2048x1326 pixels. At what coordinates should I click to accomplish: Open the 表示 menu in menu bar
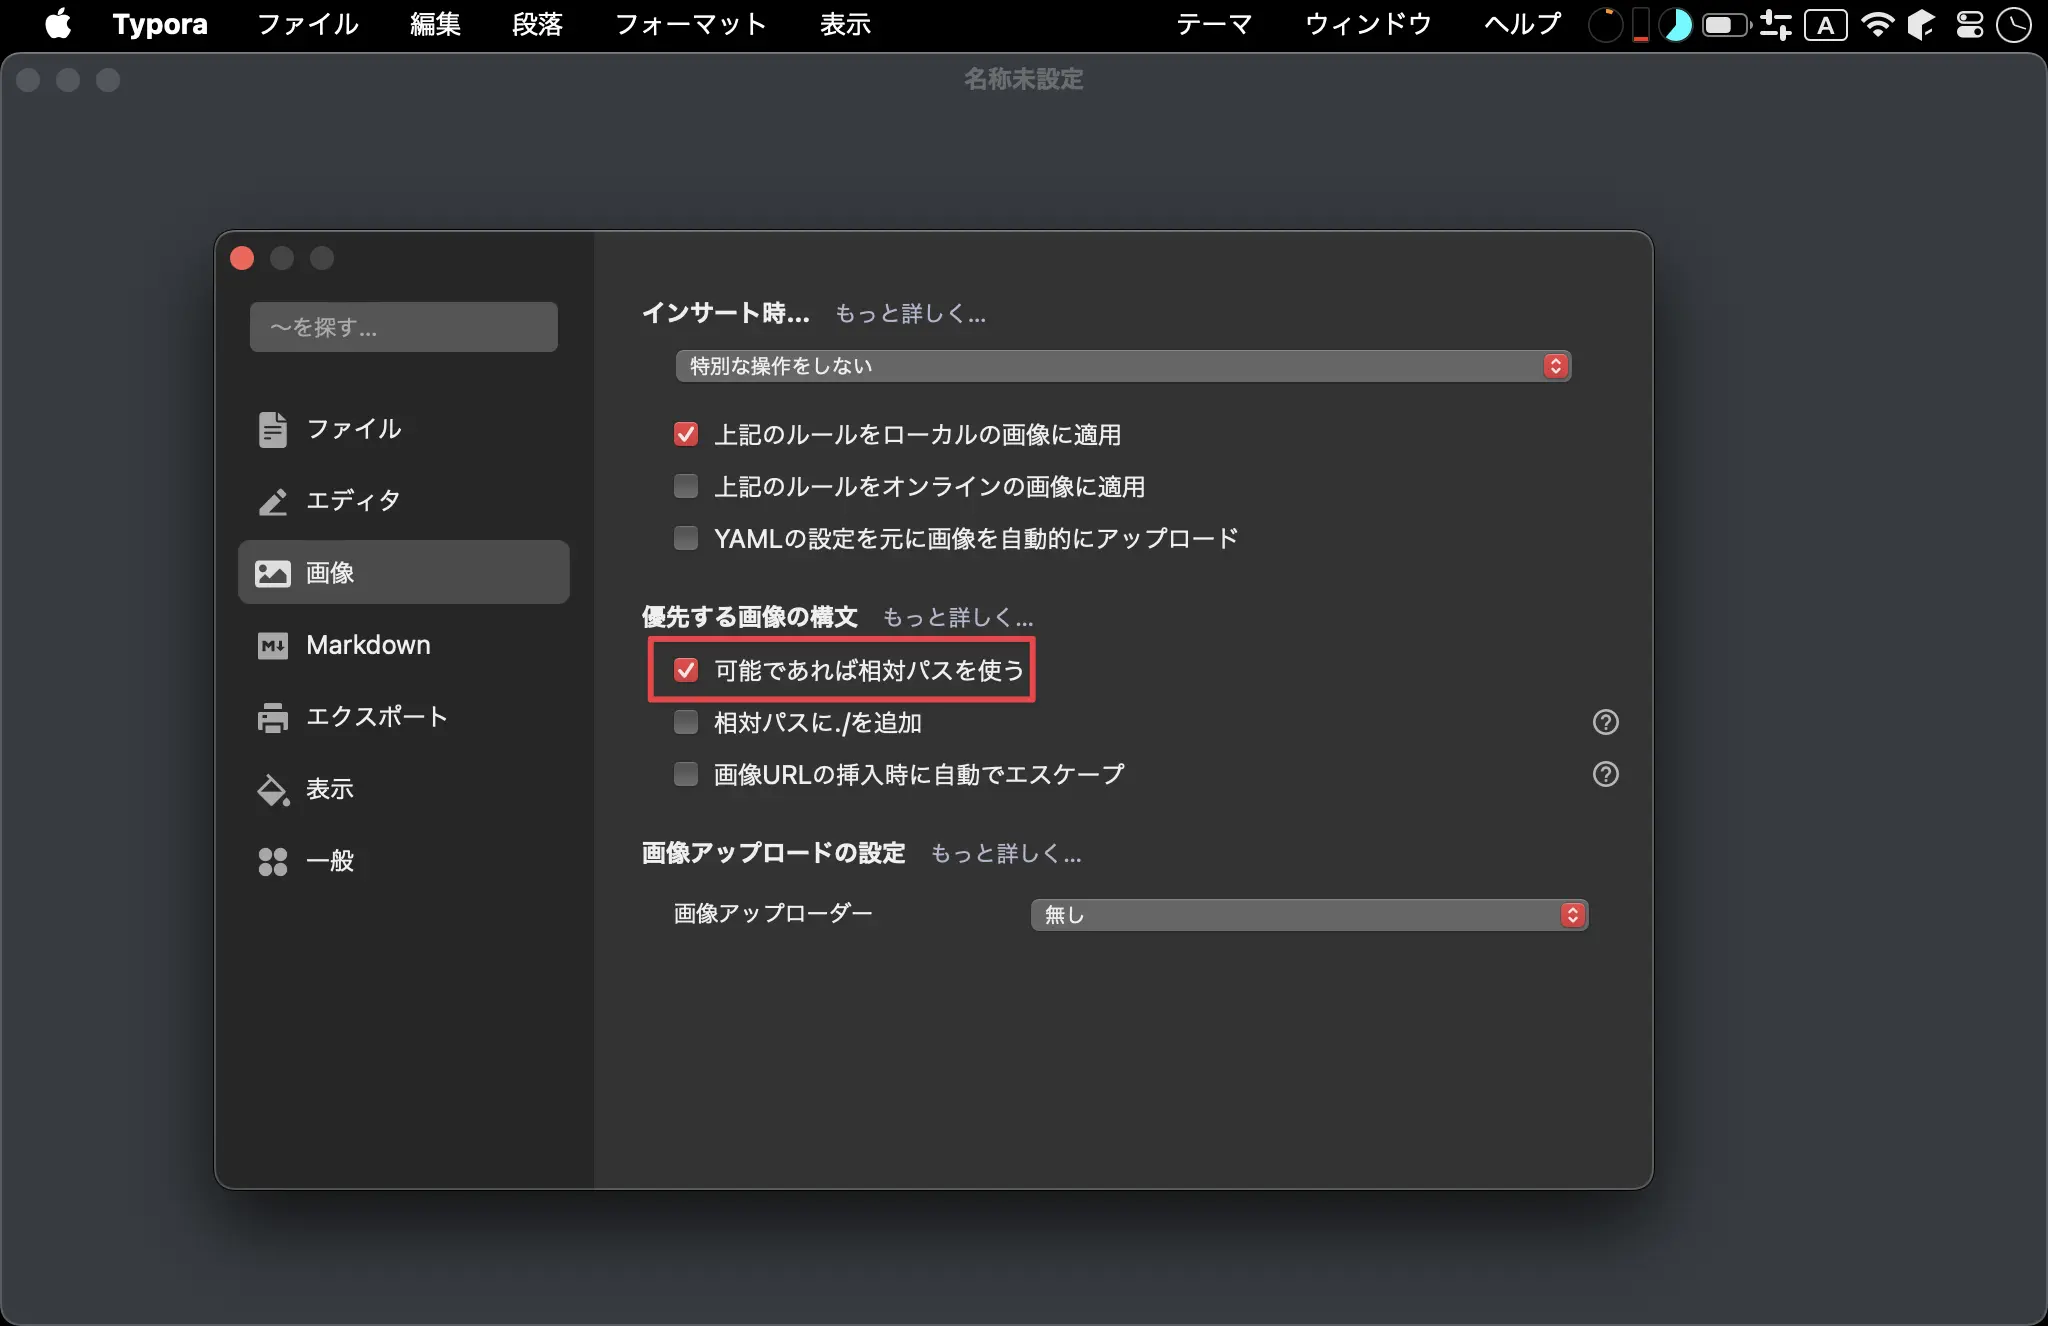click(845, 24)
